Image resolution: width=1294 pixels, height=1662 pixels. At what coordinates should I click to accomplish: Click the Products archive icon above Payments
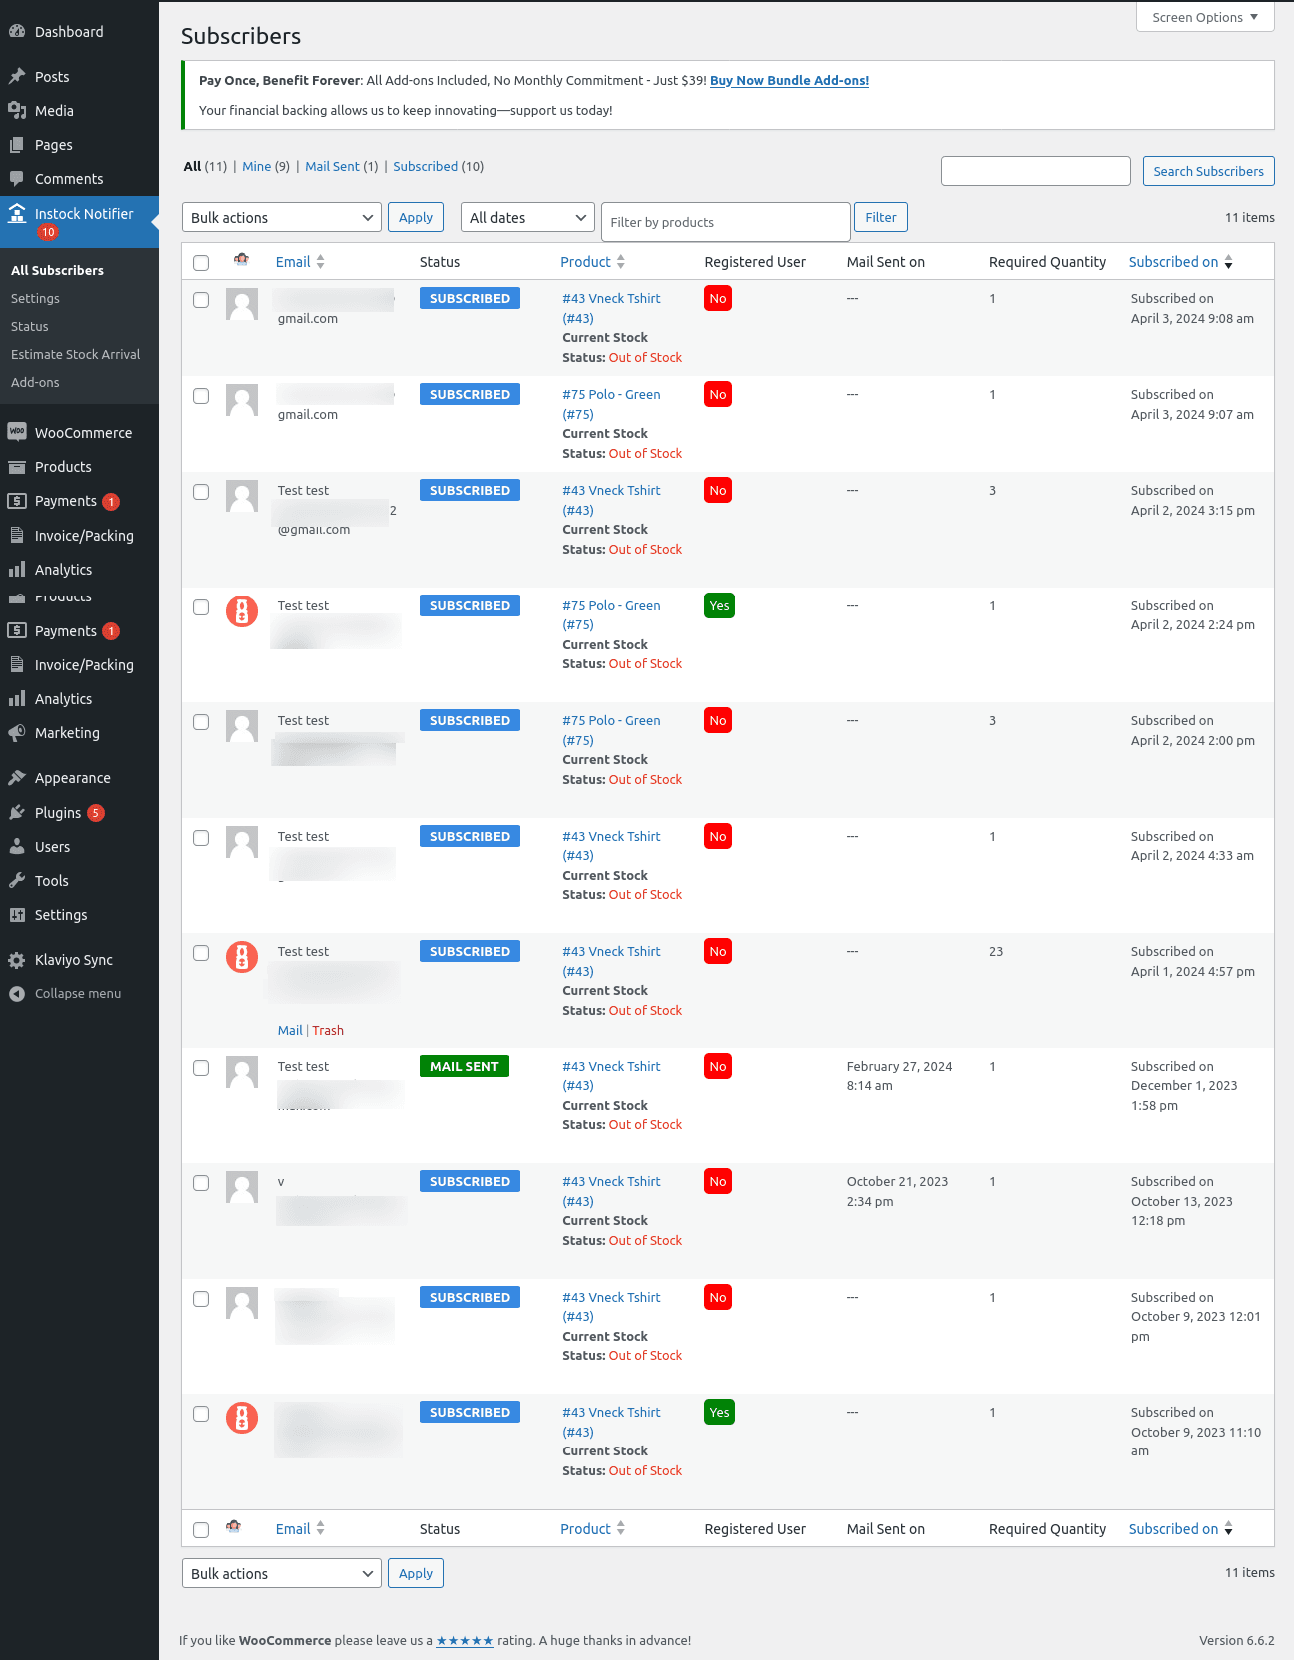click(x=17, y=466)
